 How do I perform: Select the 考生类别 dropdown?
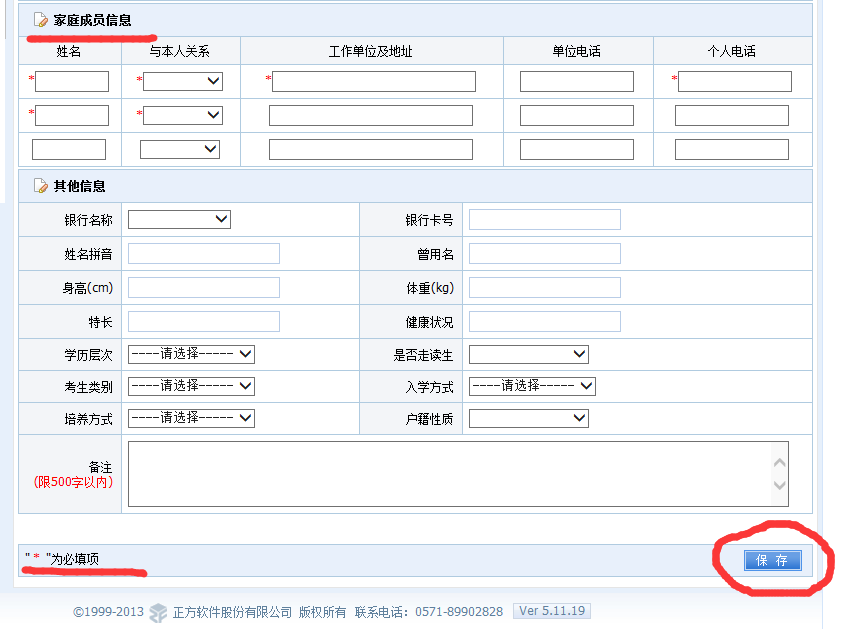(x=191, y=386)
